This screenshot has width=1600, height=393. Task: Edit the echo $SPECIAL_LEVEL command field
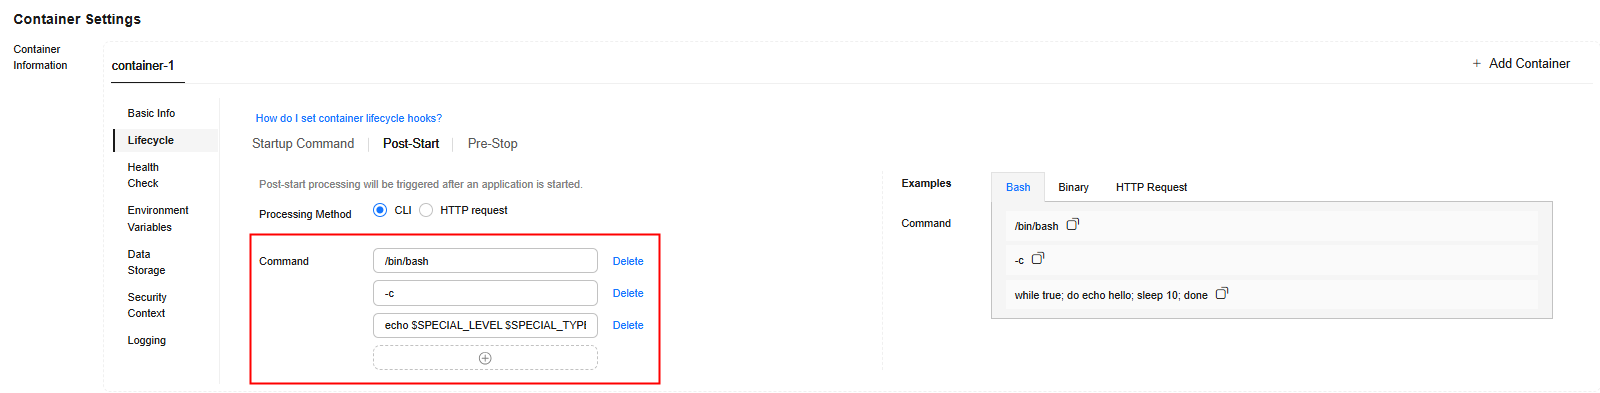pos(485,325)
